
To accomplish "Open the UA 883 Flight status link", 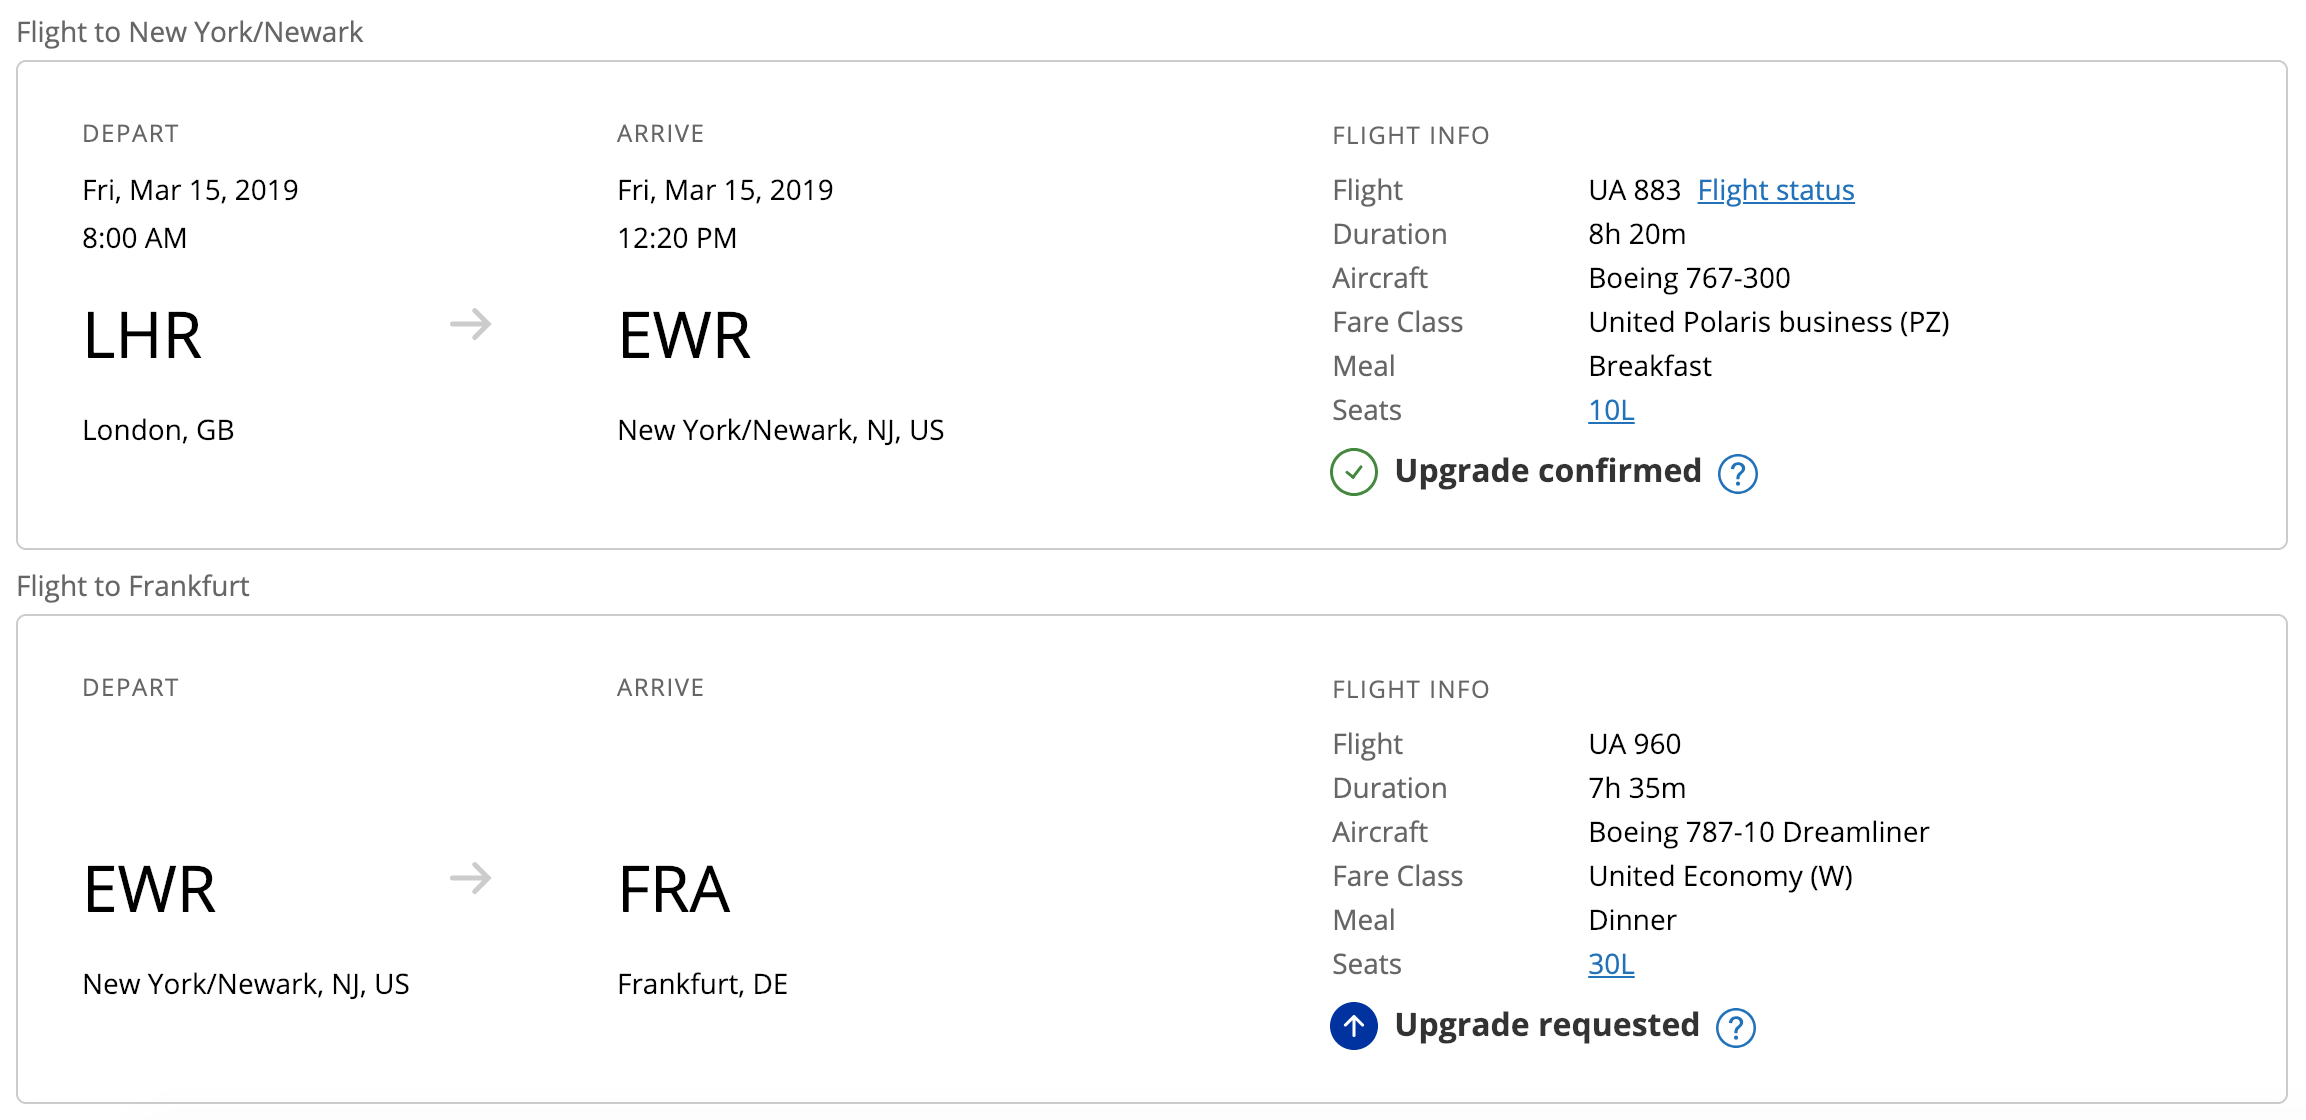I will pos(1775,190).
